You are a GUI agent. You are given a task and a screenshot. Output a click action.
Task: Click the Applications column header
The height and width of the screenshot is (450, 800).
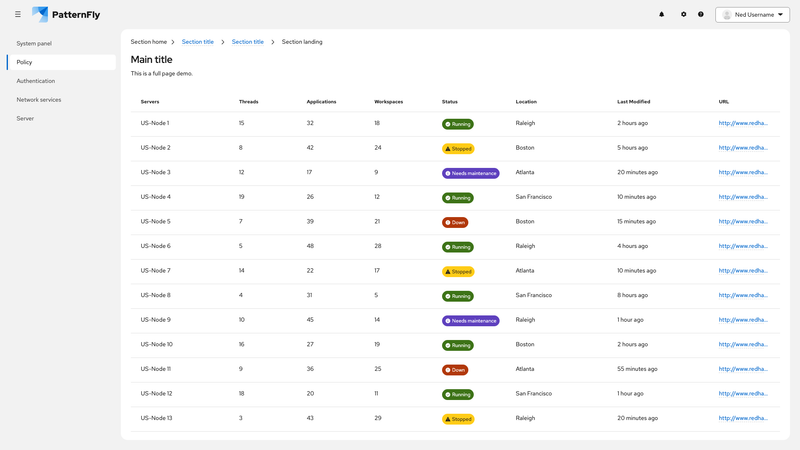click(321, 102)
